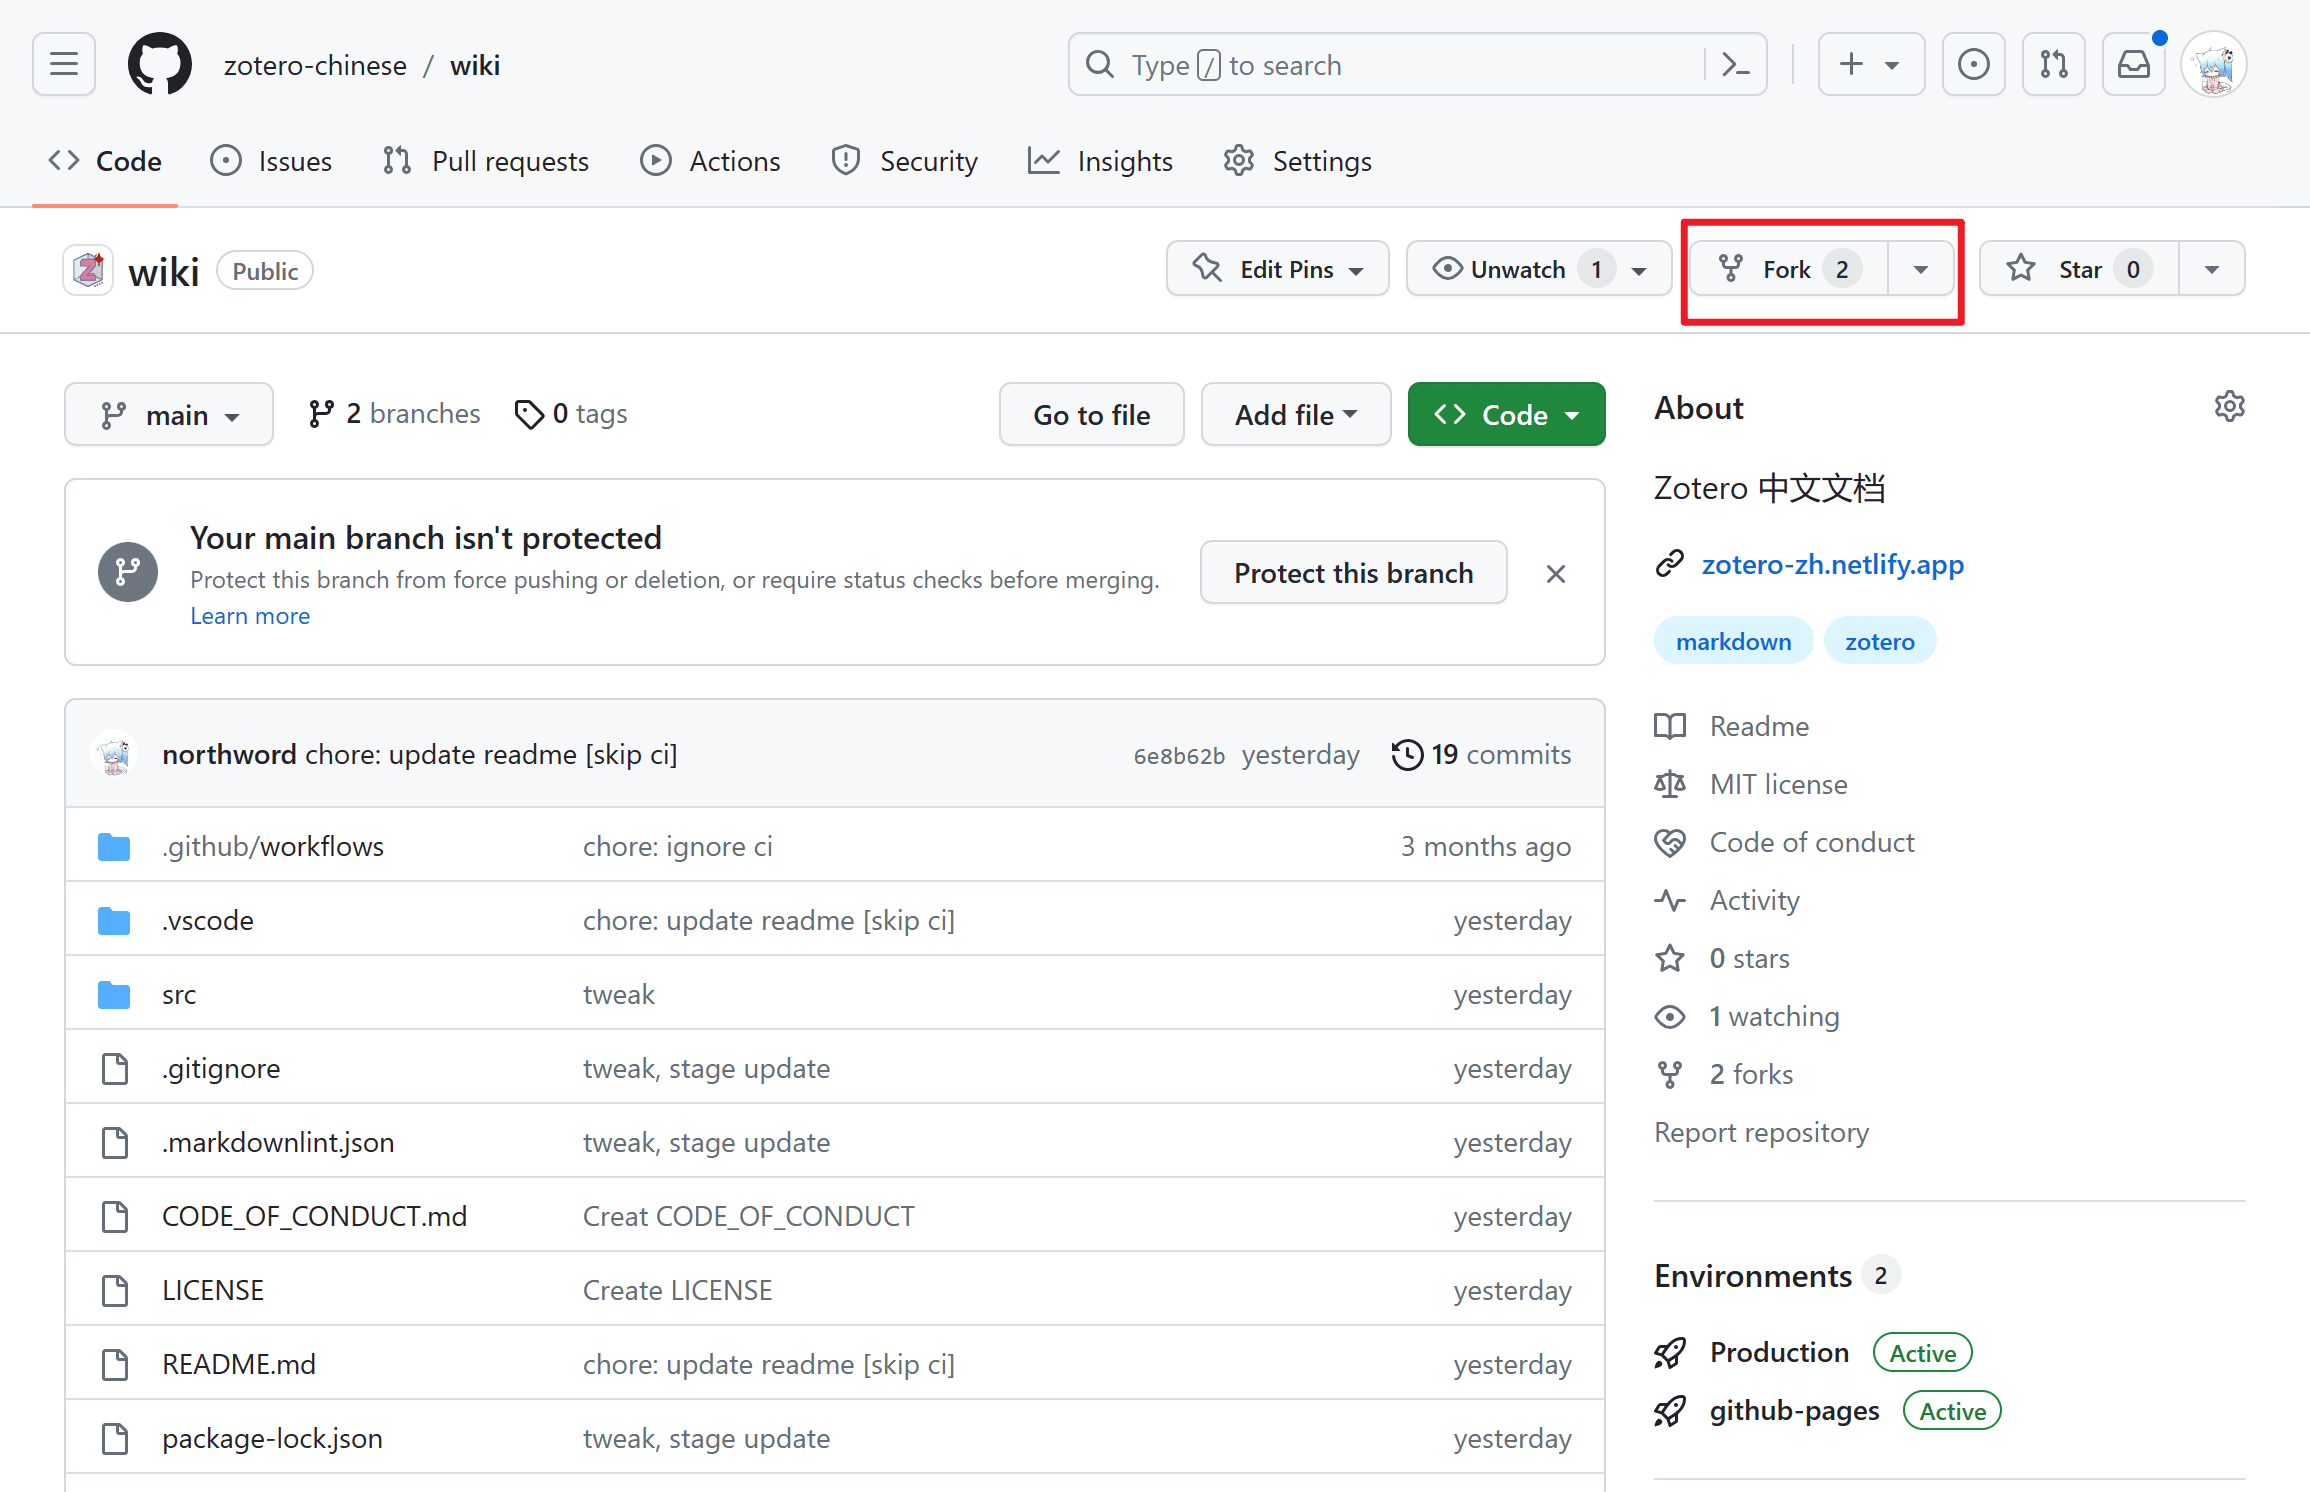This screenshot has width=2310, height=1492.
Task: Open the hamburger navigation menu
Action: click(64, 65)
